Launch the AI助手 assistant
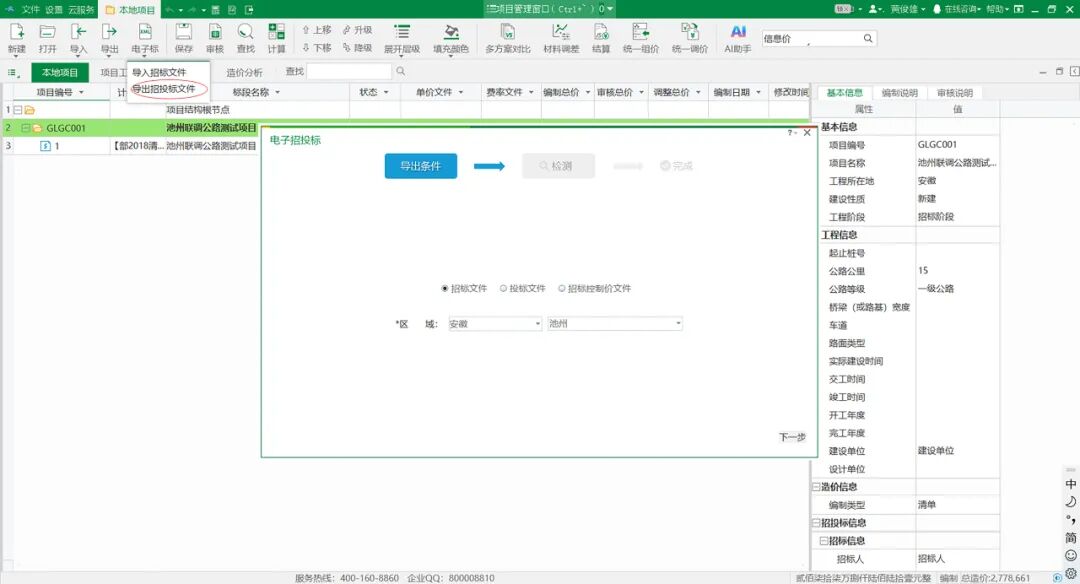 [x=738, y=38]
